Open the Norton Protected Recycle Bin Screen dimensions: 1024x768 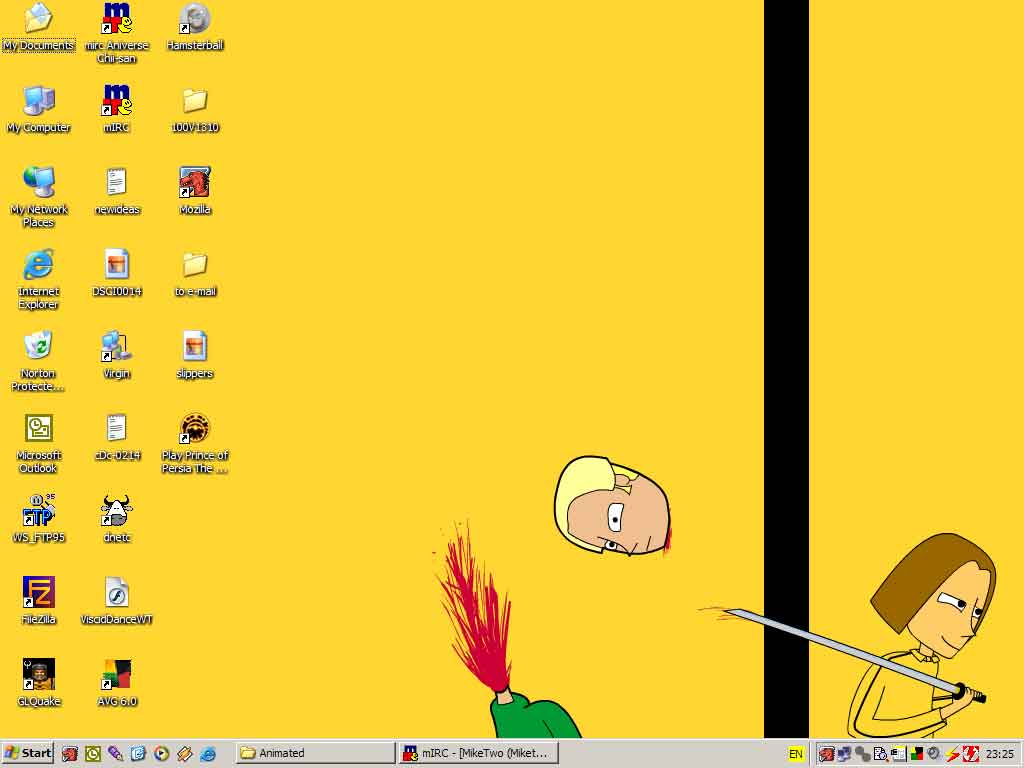click(x=39, y=347)
